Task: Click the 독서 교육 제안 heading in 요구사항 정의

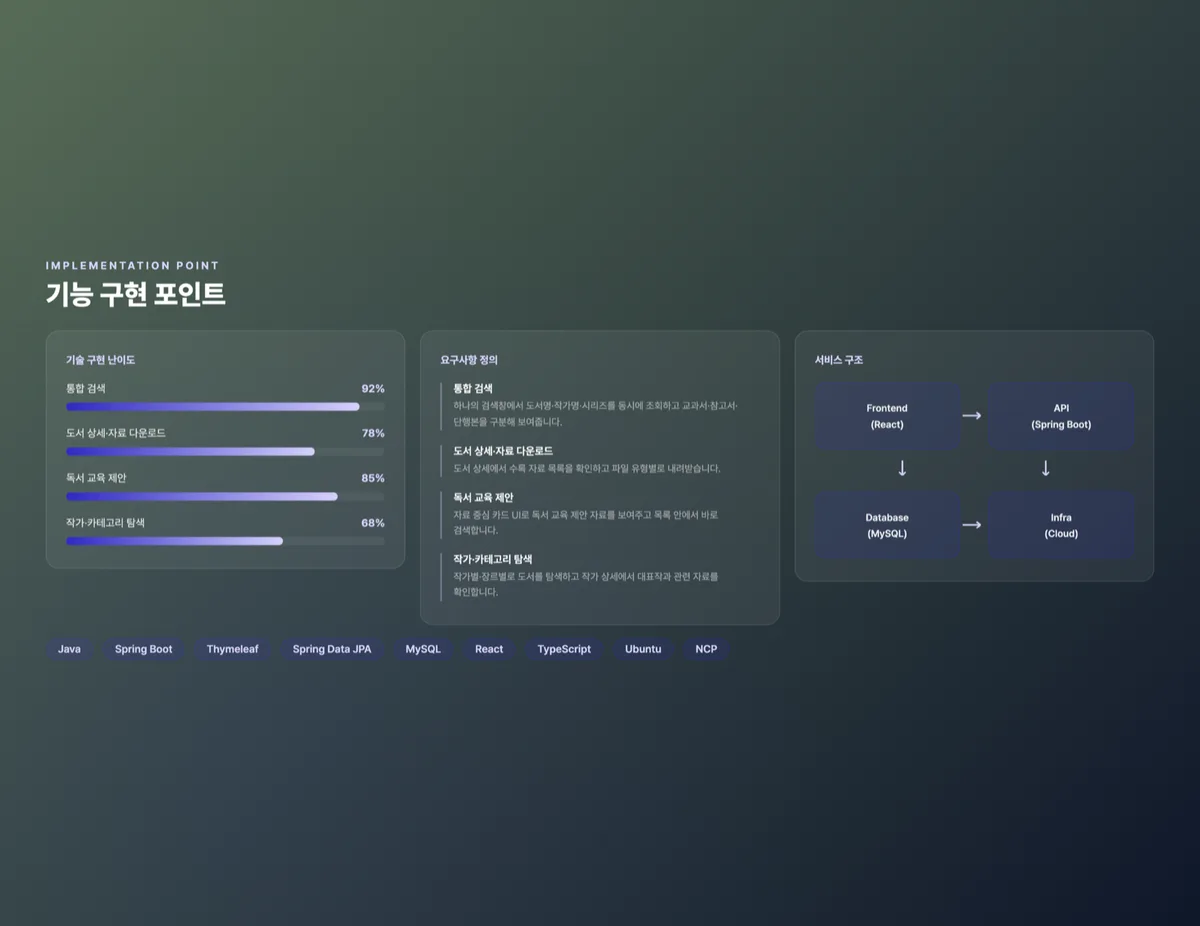Action: click(x=483, y=497)
